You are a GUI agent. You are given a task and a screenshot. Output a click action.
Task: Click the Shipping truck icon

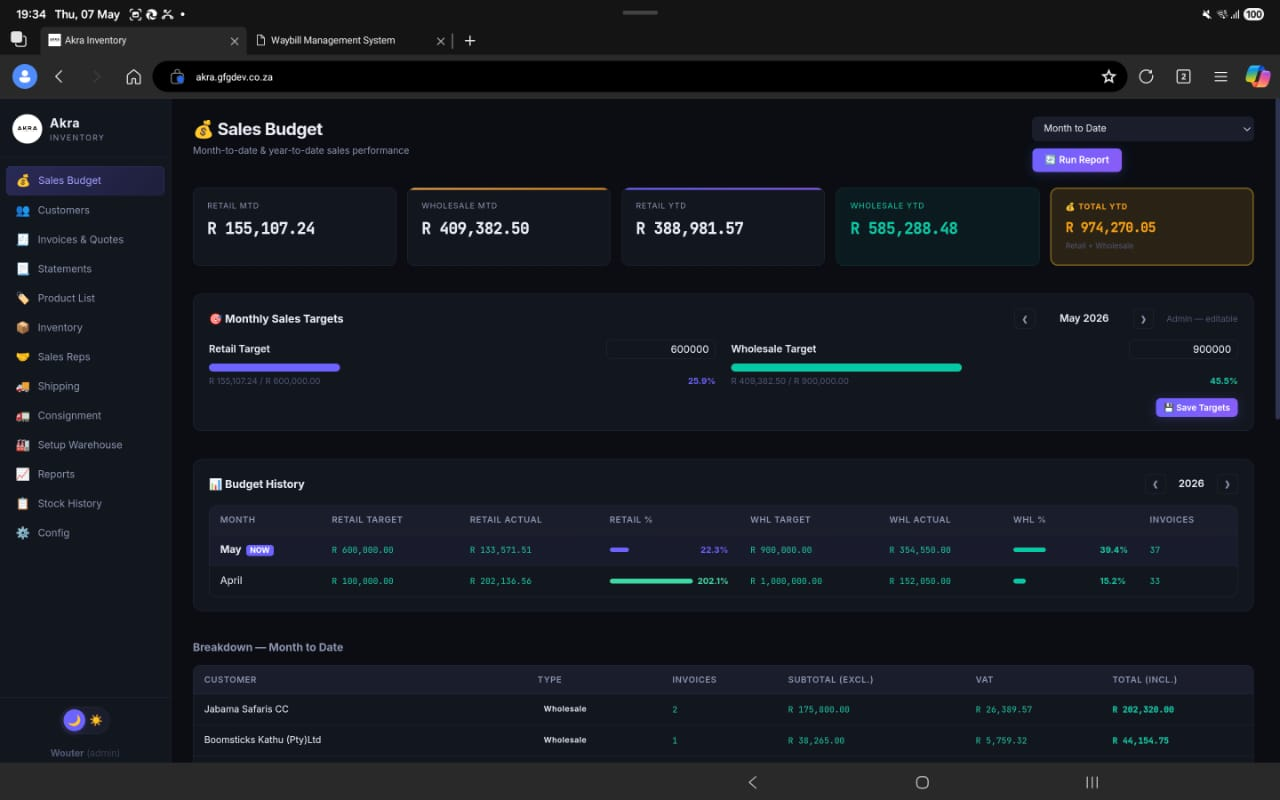[23, 386]
